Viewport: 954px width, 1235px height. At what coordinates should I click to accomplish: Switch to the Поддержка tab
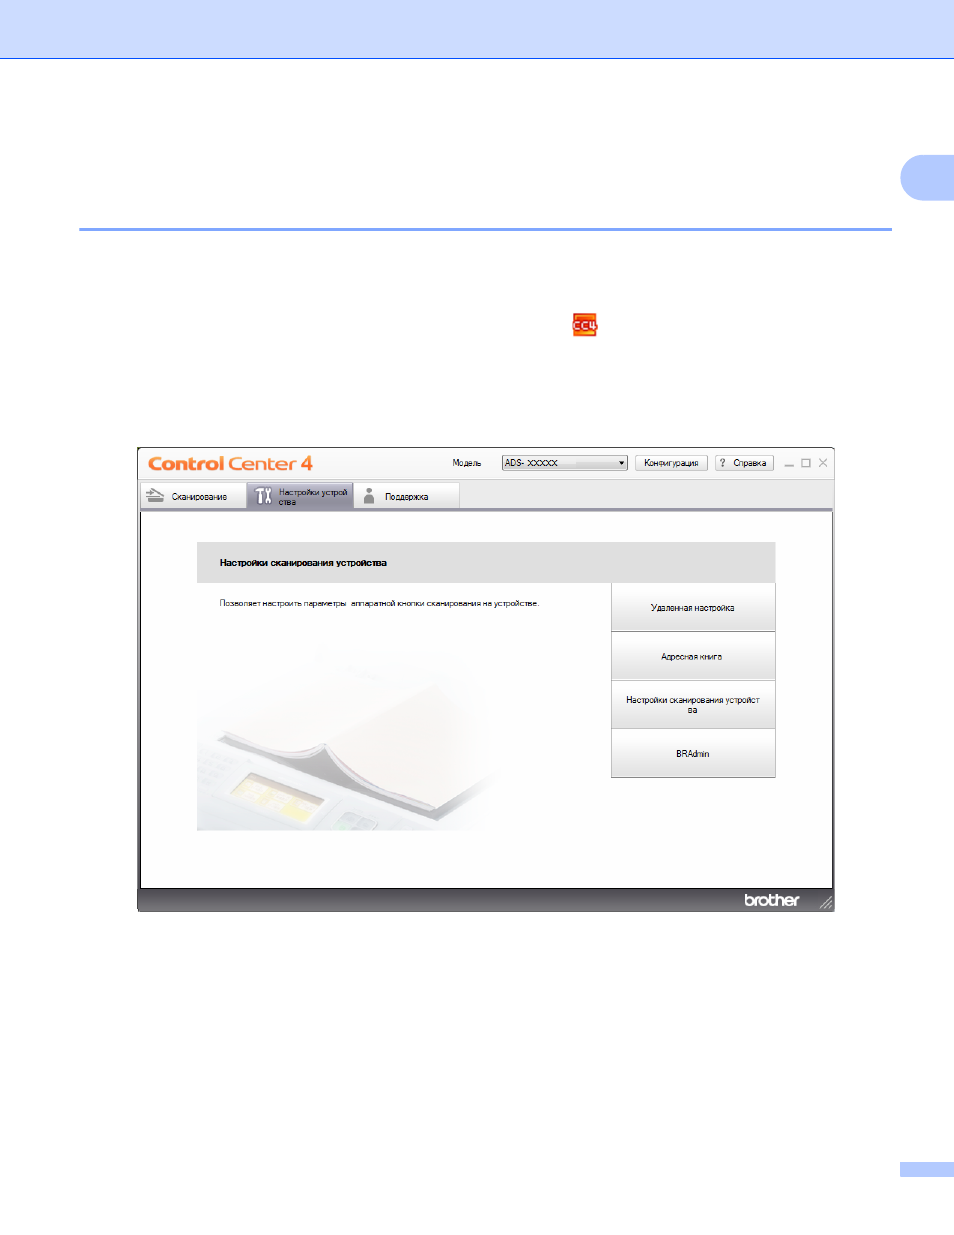406,496
